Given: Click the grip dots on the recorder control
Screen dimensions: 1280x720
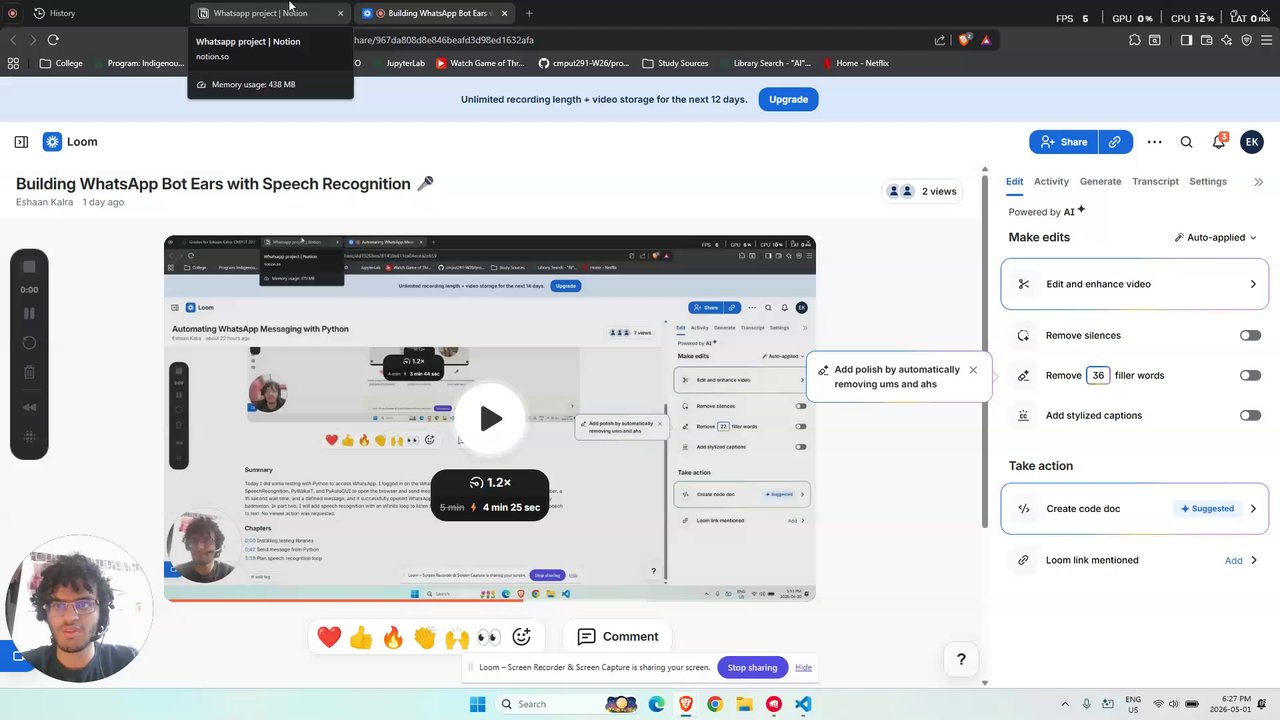Looking at the screenshot, I should pos(29,437).
